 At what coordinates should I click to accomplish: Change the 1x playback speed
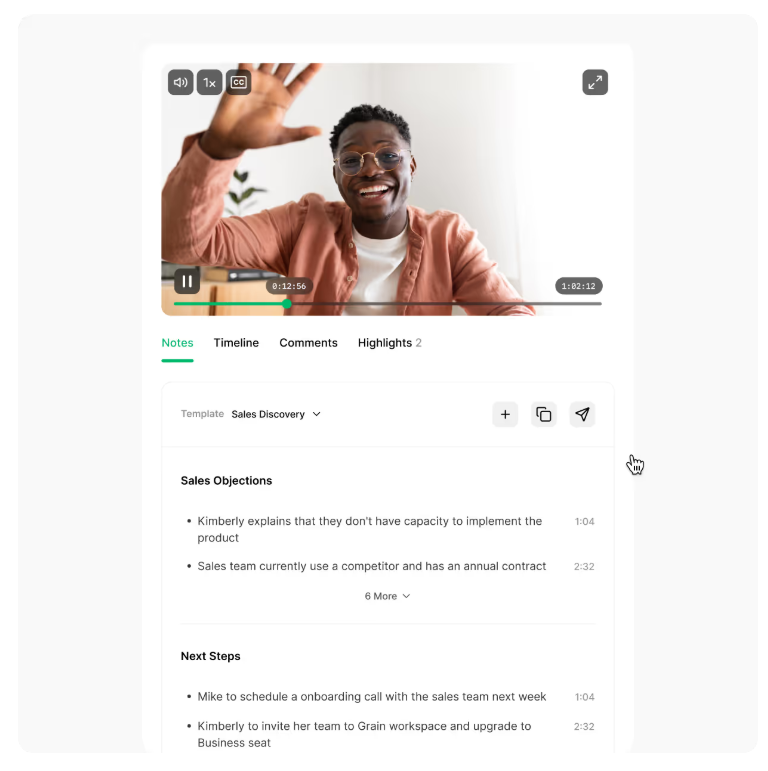click(209, 82)
